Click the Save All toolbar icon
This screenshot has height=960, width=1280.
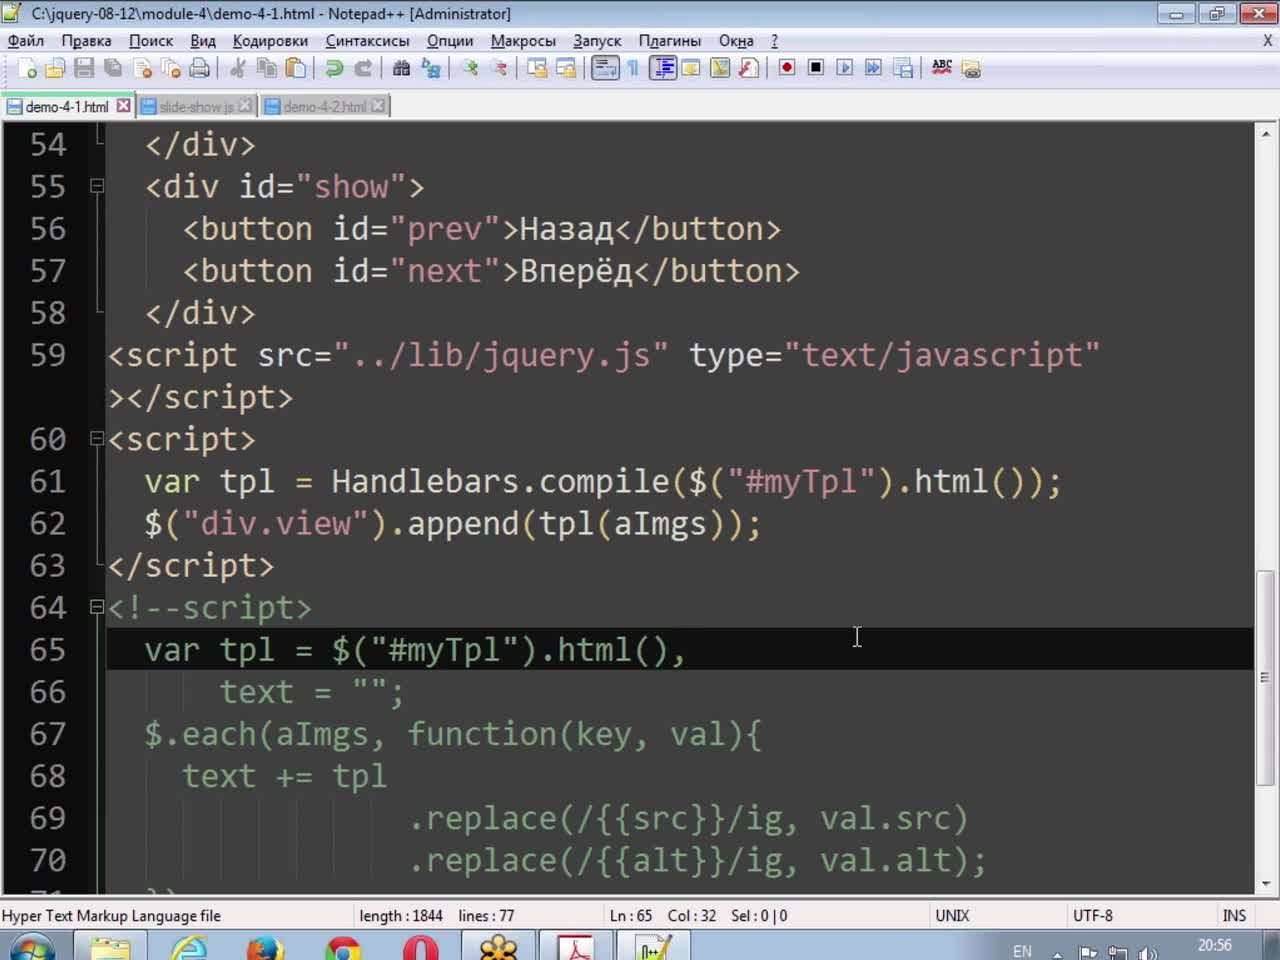(x=113, y=68)
